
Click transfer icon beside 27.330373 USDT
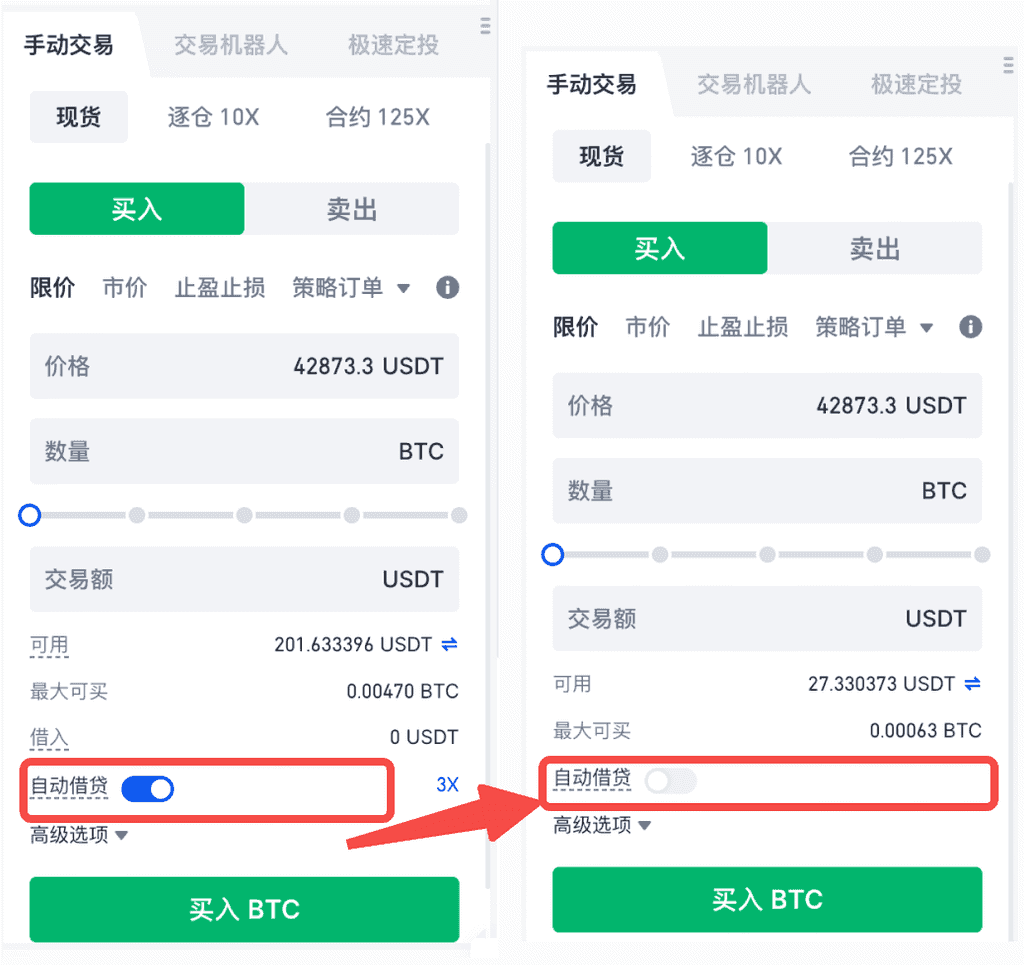pos(972,684)
